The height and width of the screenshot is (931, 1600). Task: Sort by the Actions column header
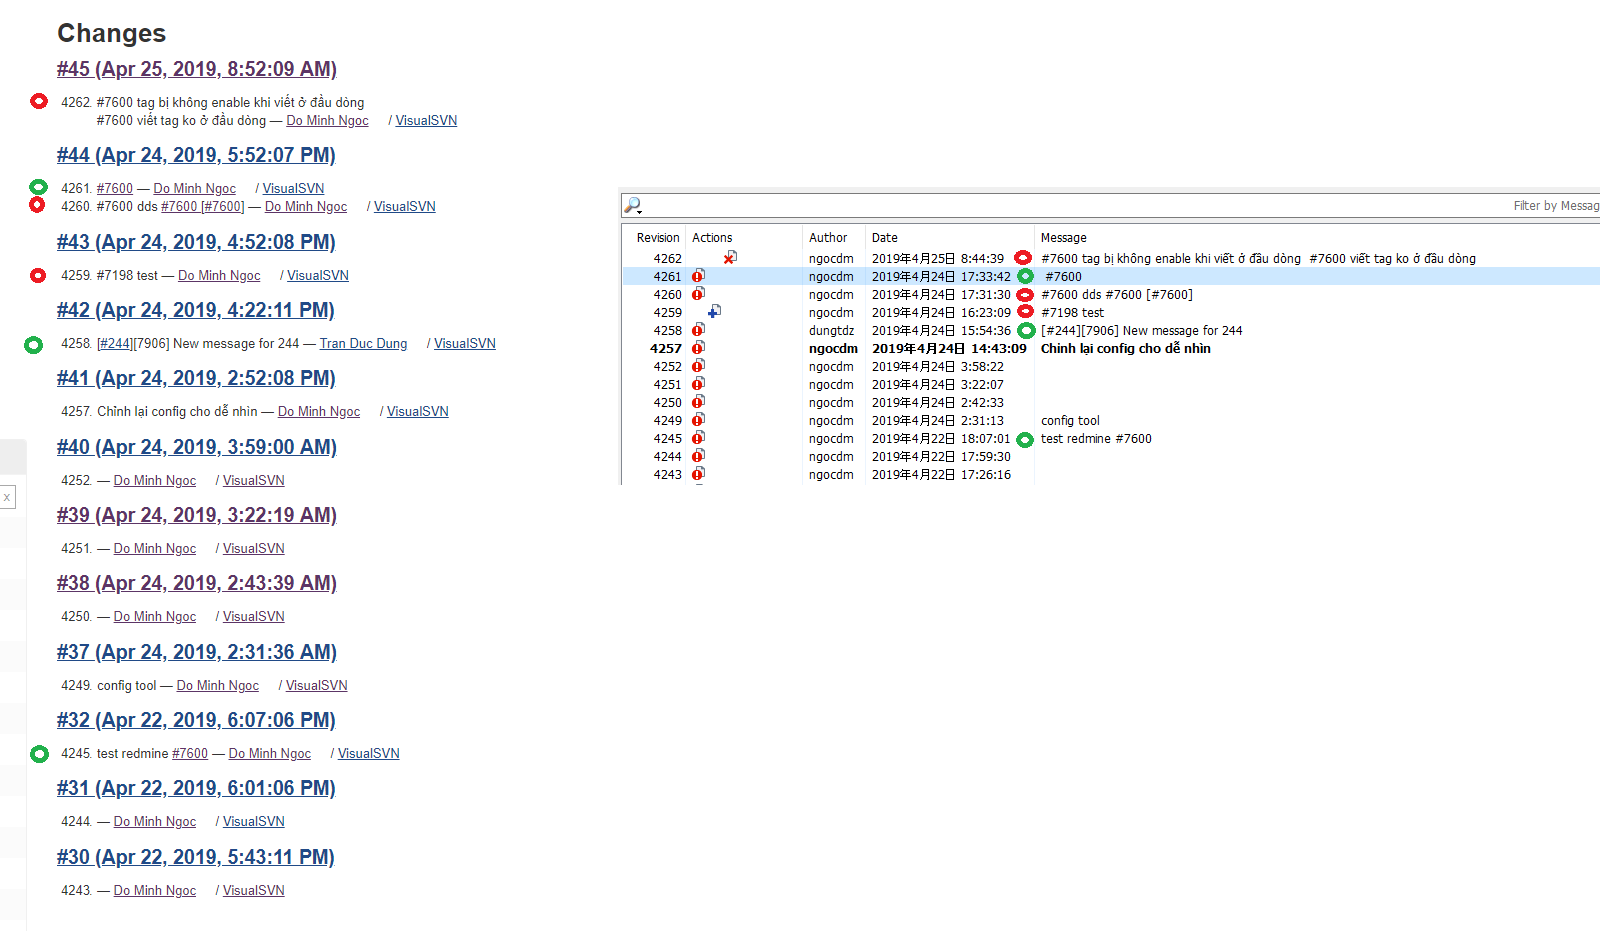tap(712, 237)
